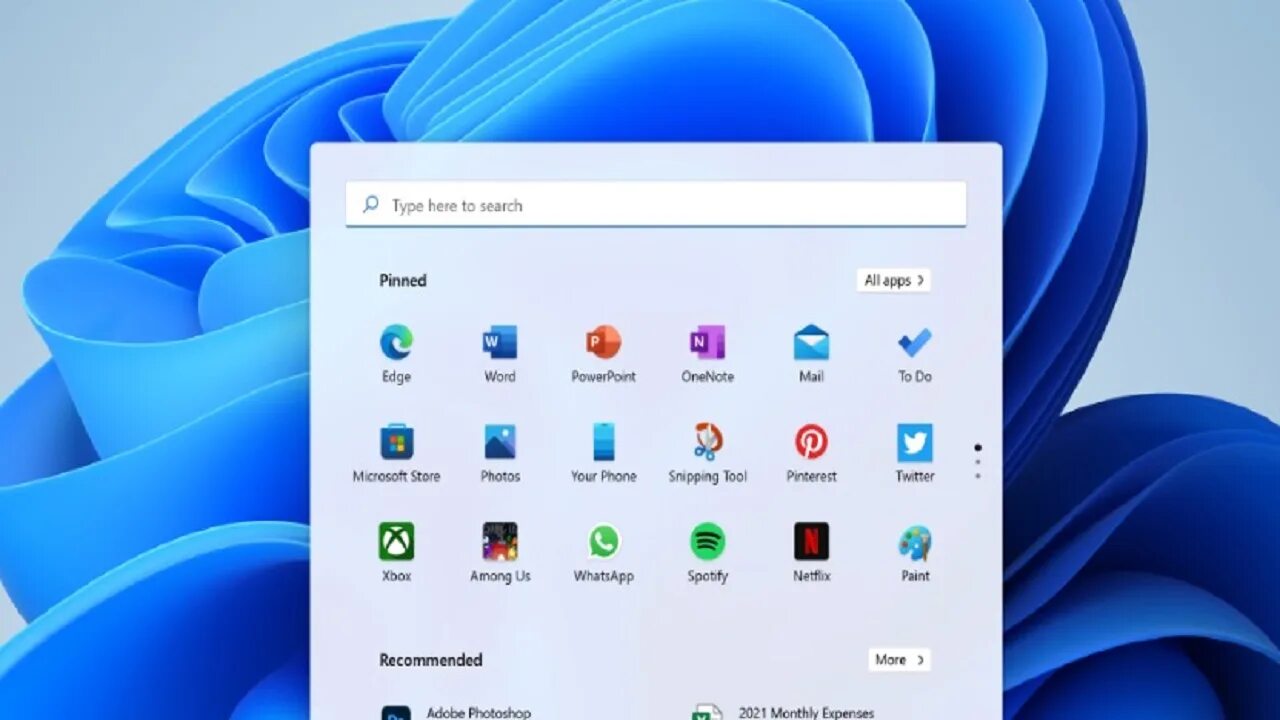
Task: Open the Xbox app
Action: [x=396, y=542]
